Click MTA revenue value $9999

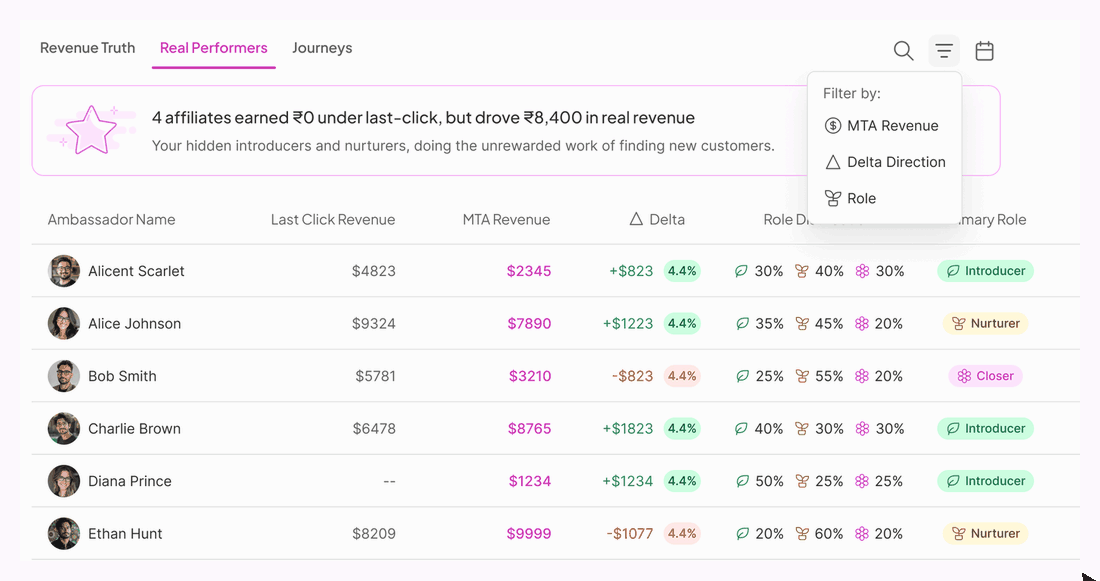coord(529,534)
